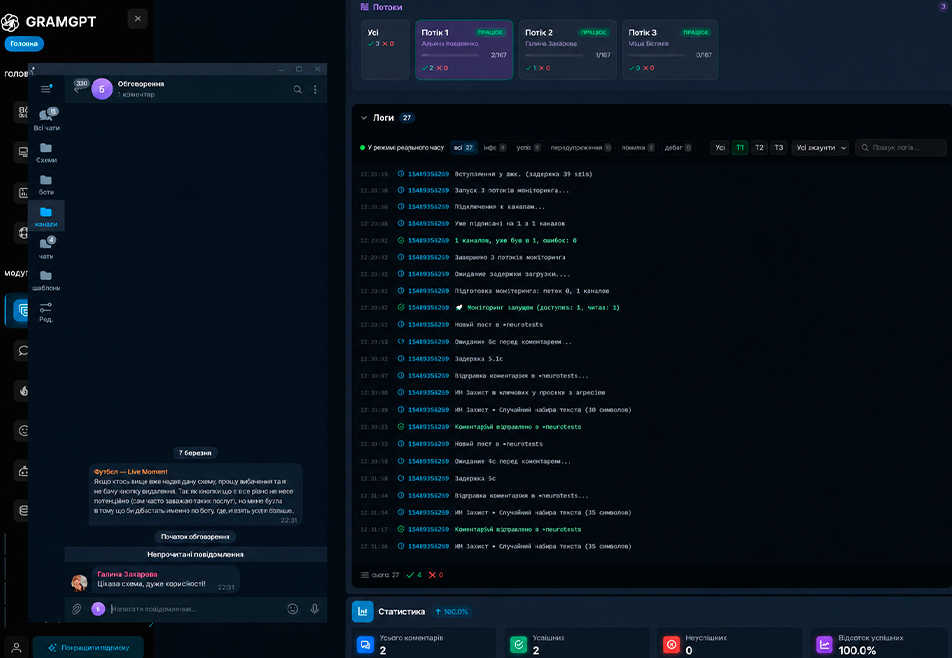Click the Покращити підписку button
Image resolution: width=952 pixels, height=658 pixels.
point(89,648)
